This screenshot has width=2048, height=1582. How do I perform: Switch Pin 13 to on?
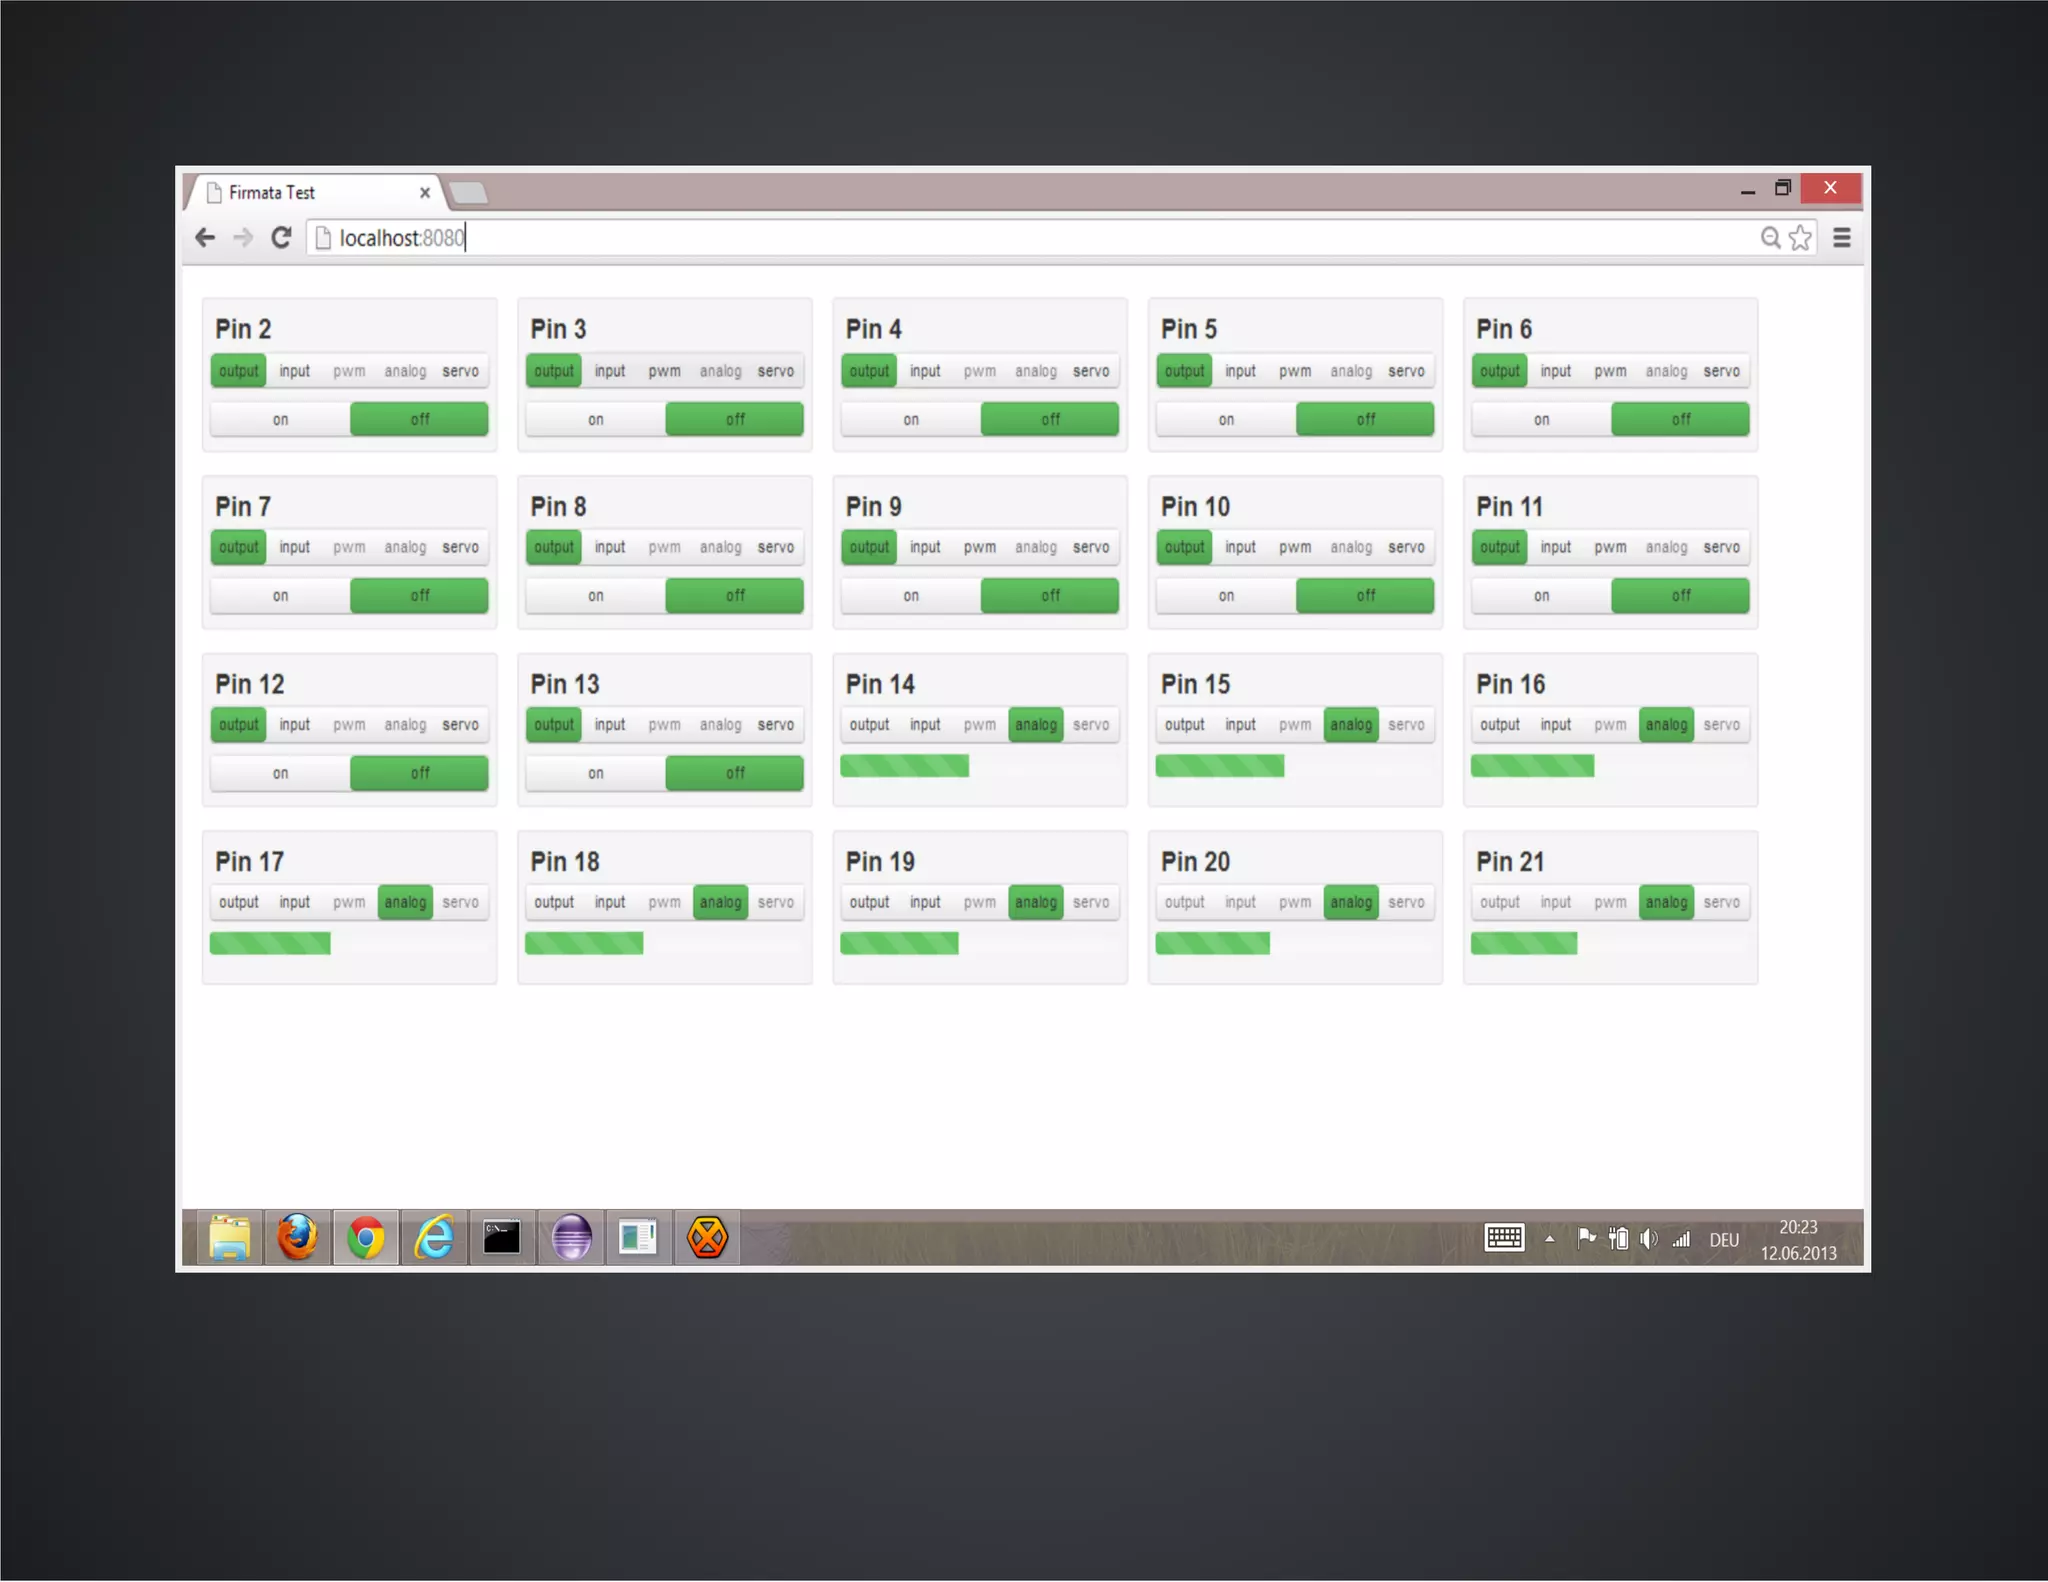point(596,773)
